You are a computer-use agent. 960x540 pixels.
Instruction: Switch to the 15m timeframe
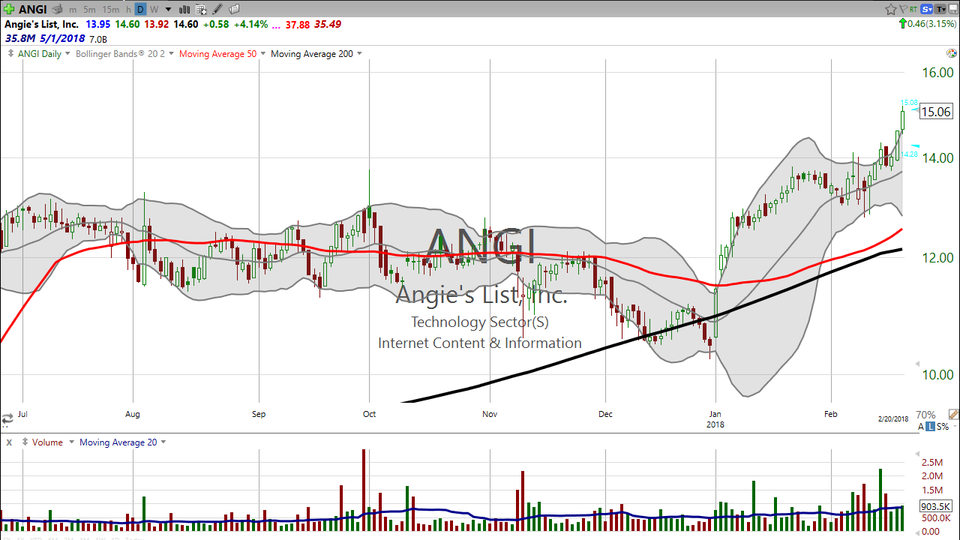click(x=111, y=10)
